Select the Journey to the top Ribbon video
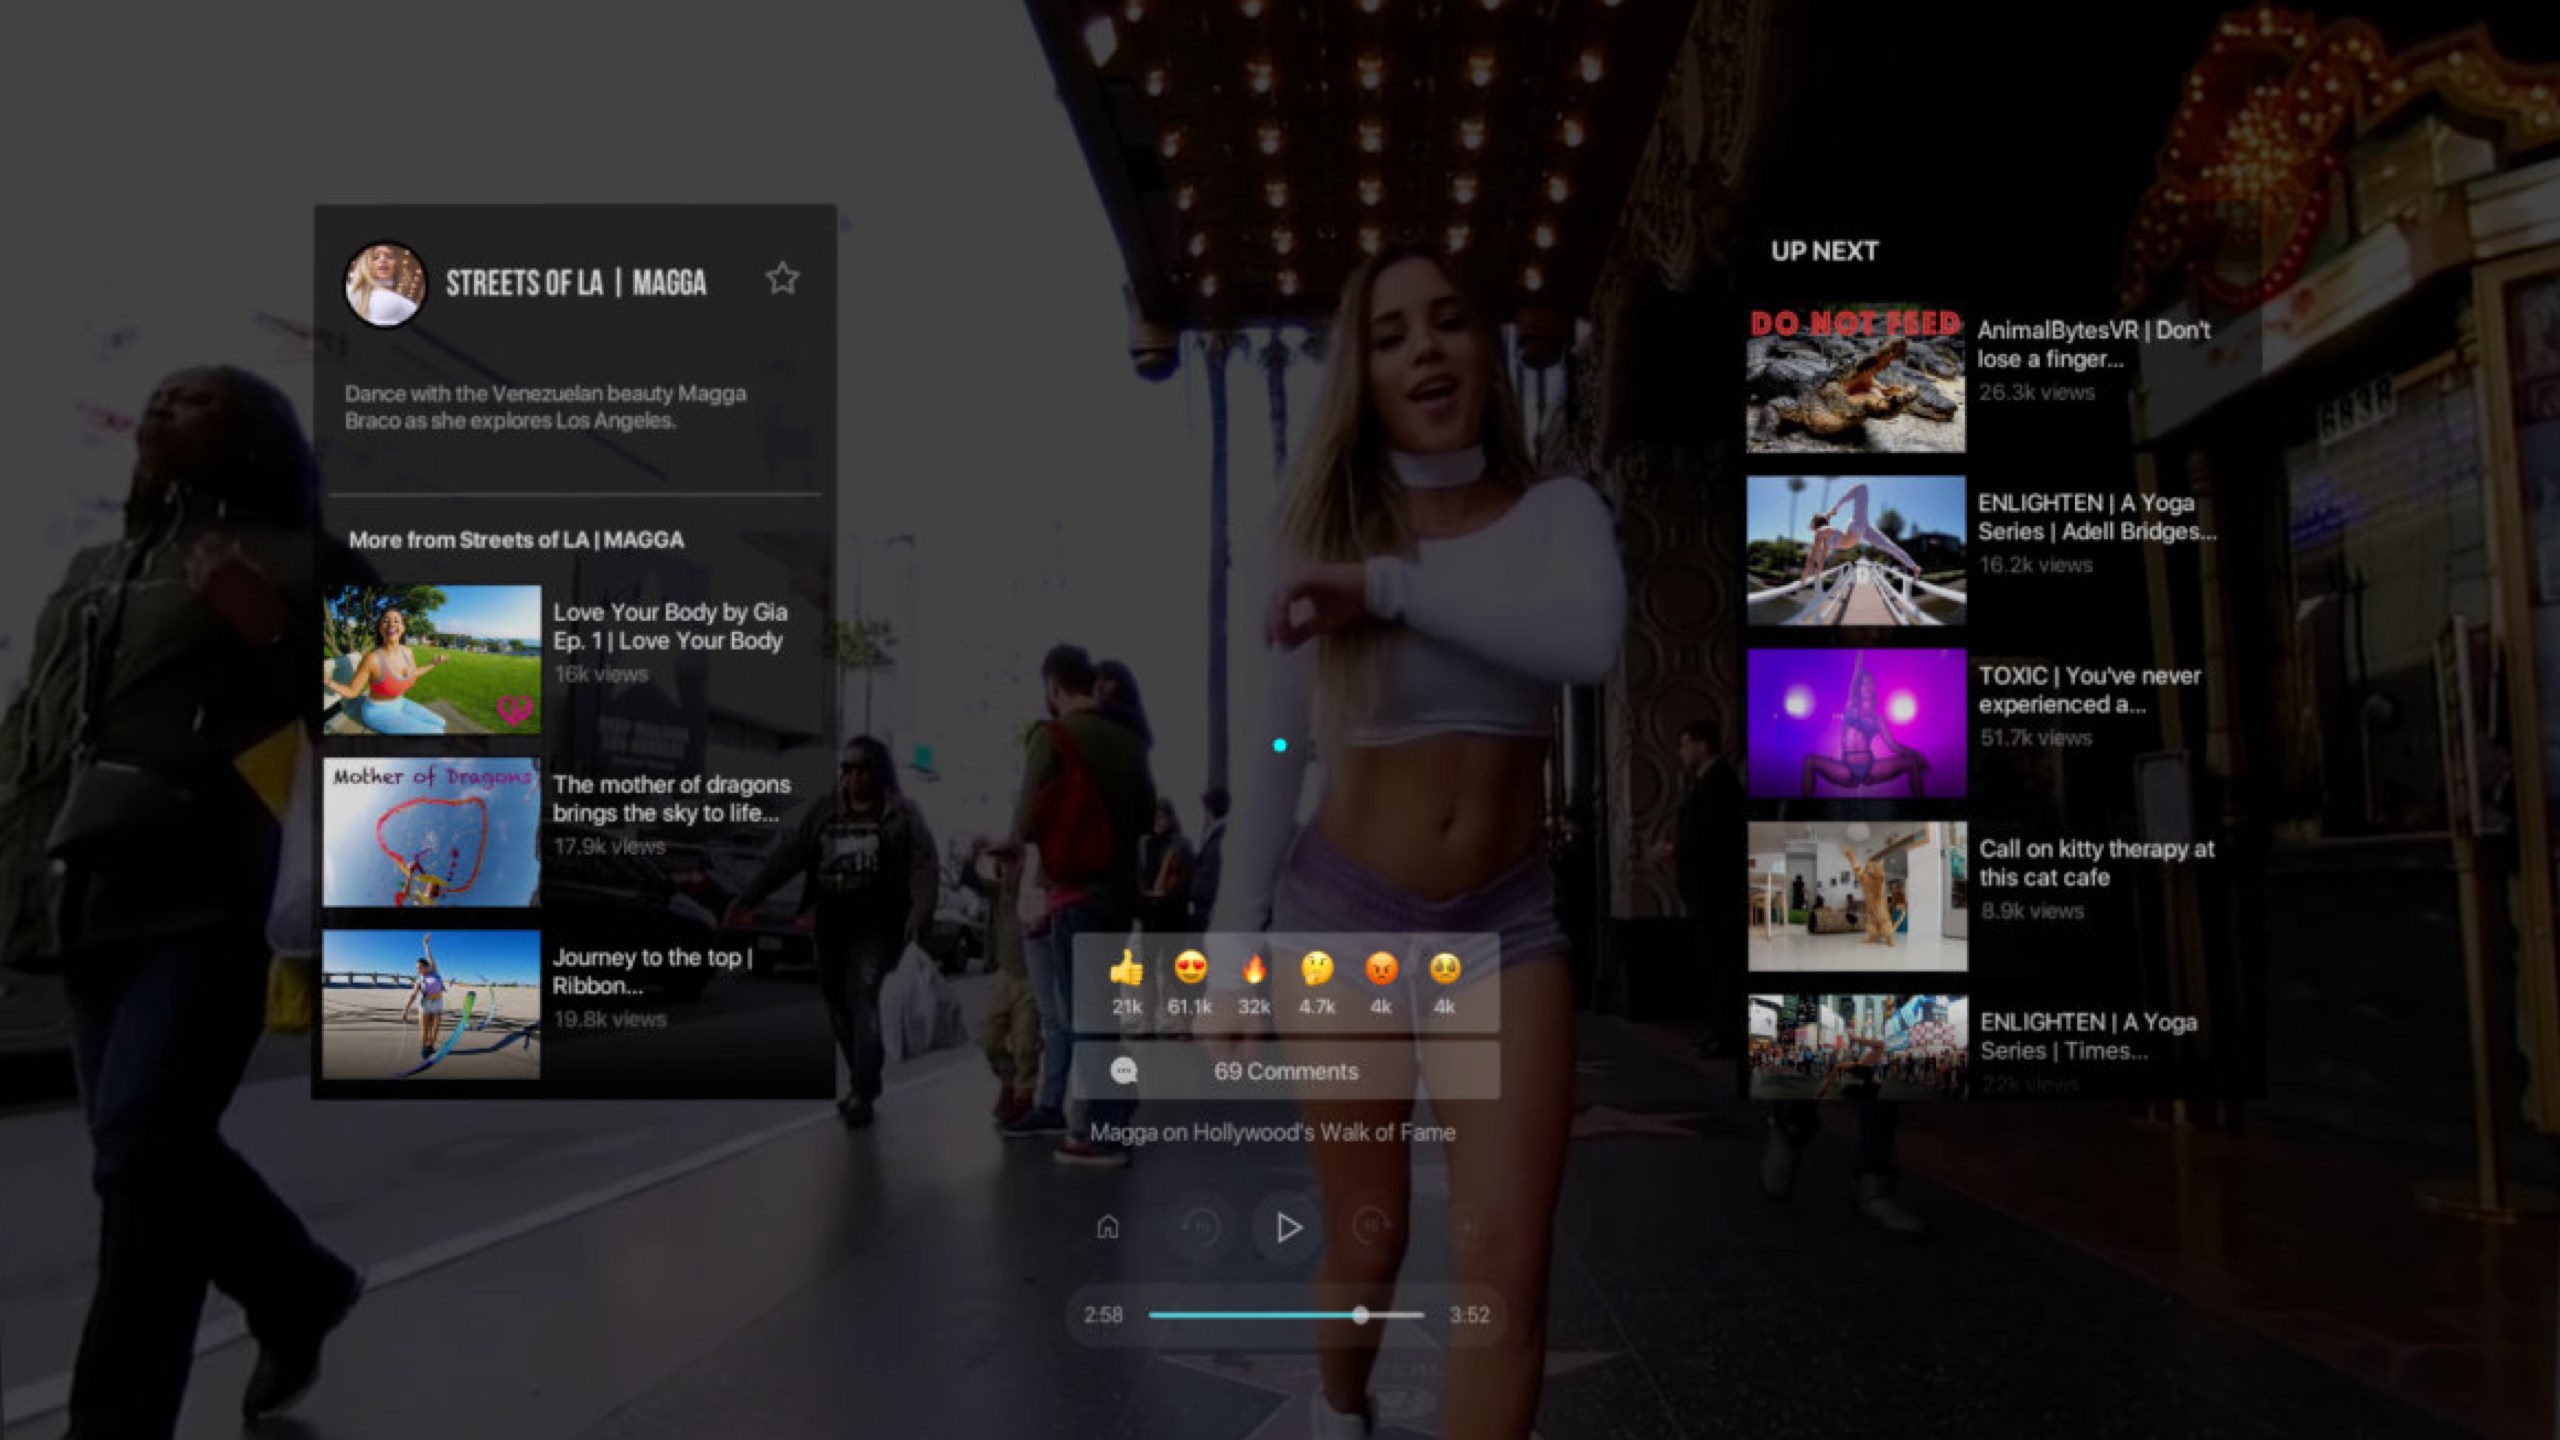This screenshot has height=1440, width=2560. (432, 1004)
